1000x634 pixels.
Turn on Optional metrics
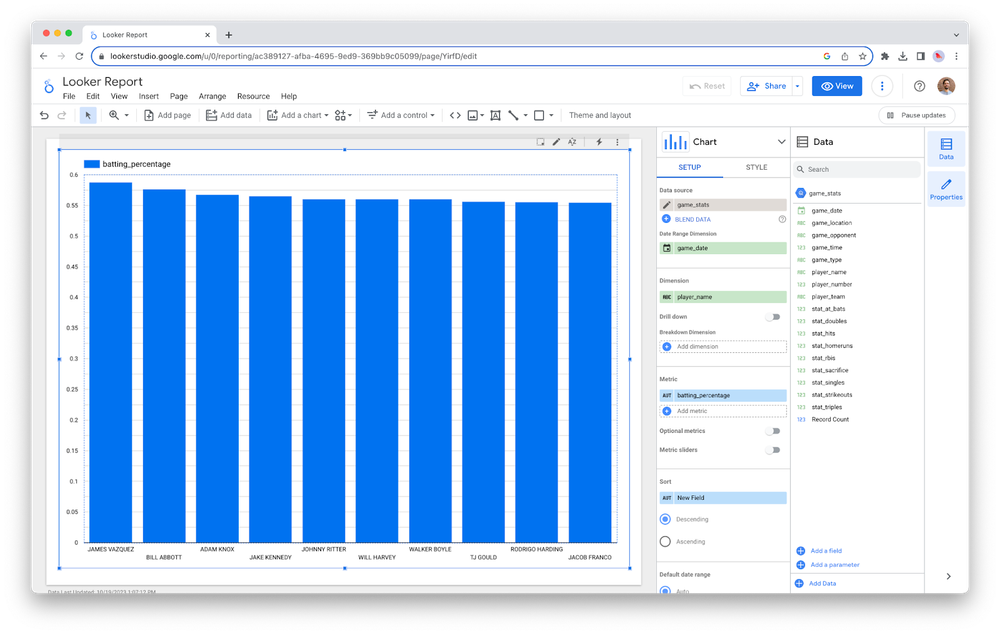[772, 431]
